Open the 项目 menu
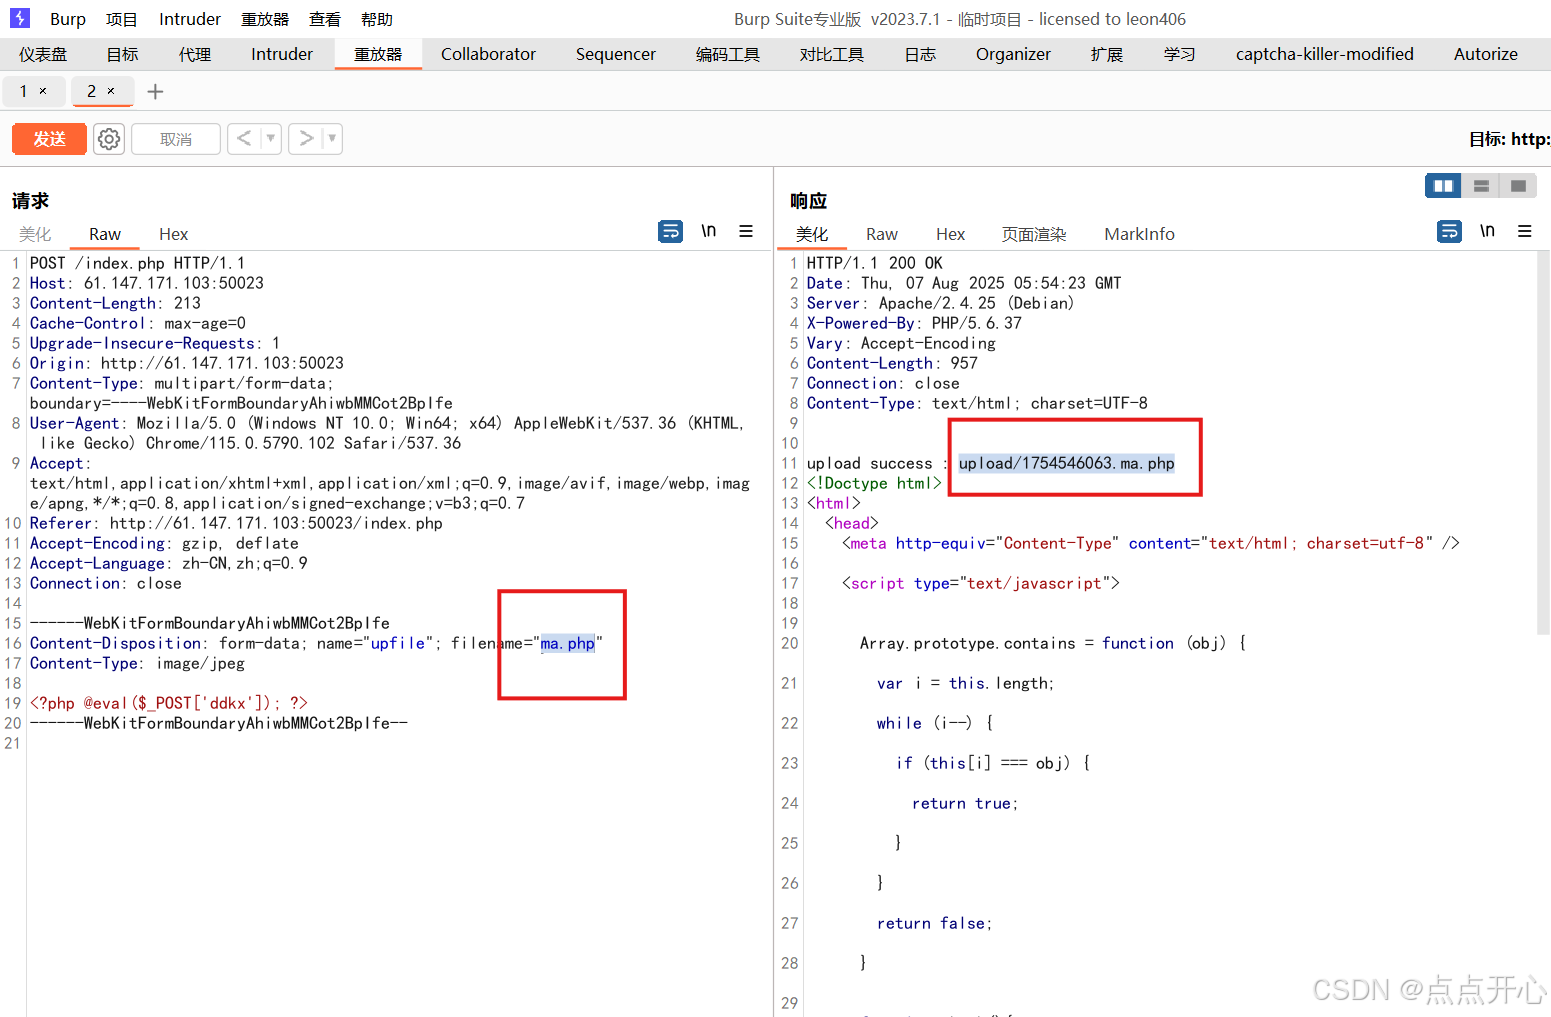Screen dimensions: 1551x1017 [122, 19]
